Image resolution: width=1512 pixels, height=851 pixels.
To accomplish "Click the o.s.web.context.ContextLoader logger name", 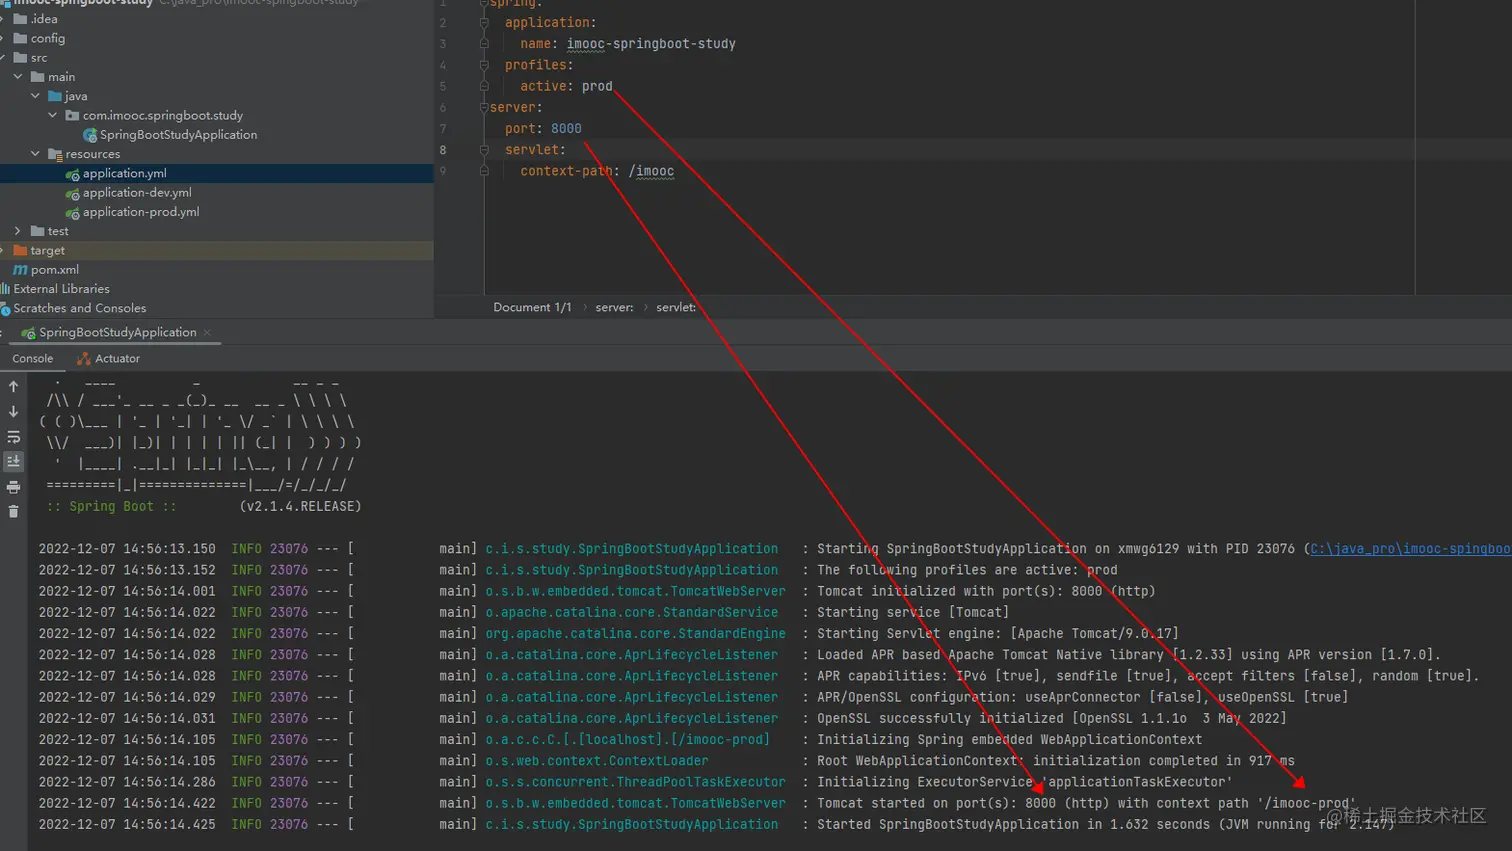I will coord(597,761).
